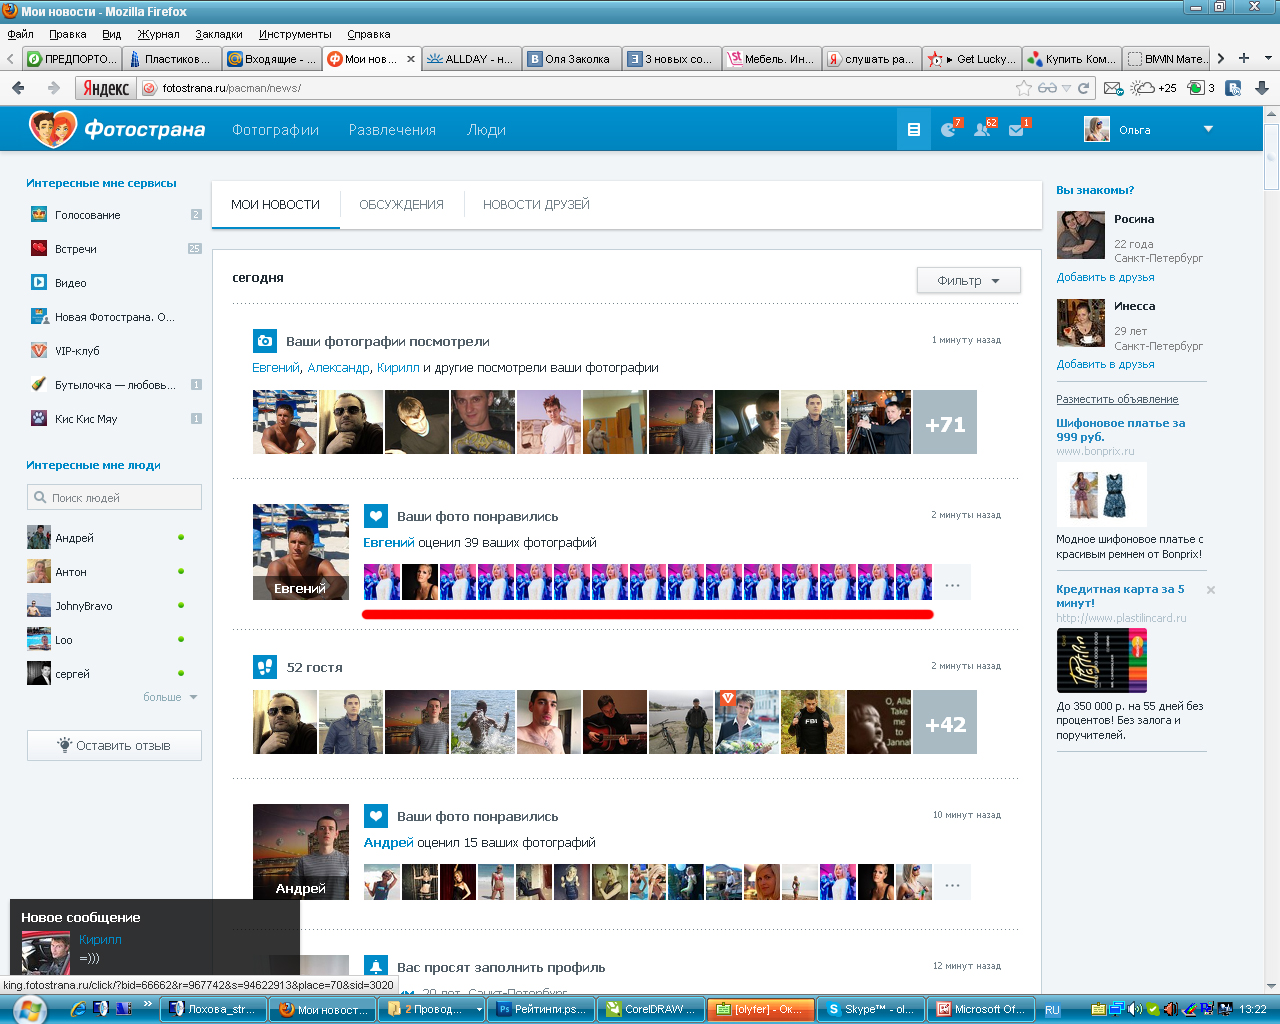
Task: Close the Мои новости browser tab
Action: tap(411, 59)
